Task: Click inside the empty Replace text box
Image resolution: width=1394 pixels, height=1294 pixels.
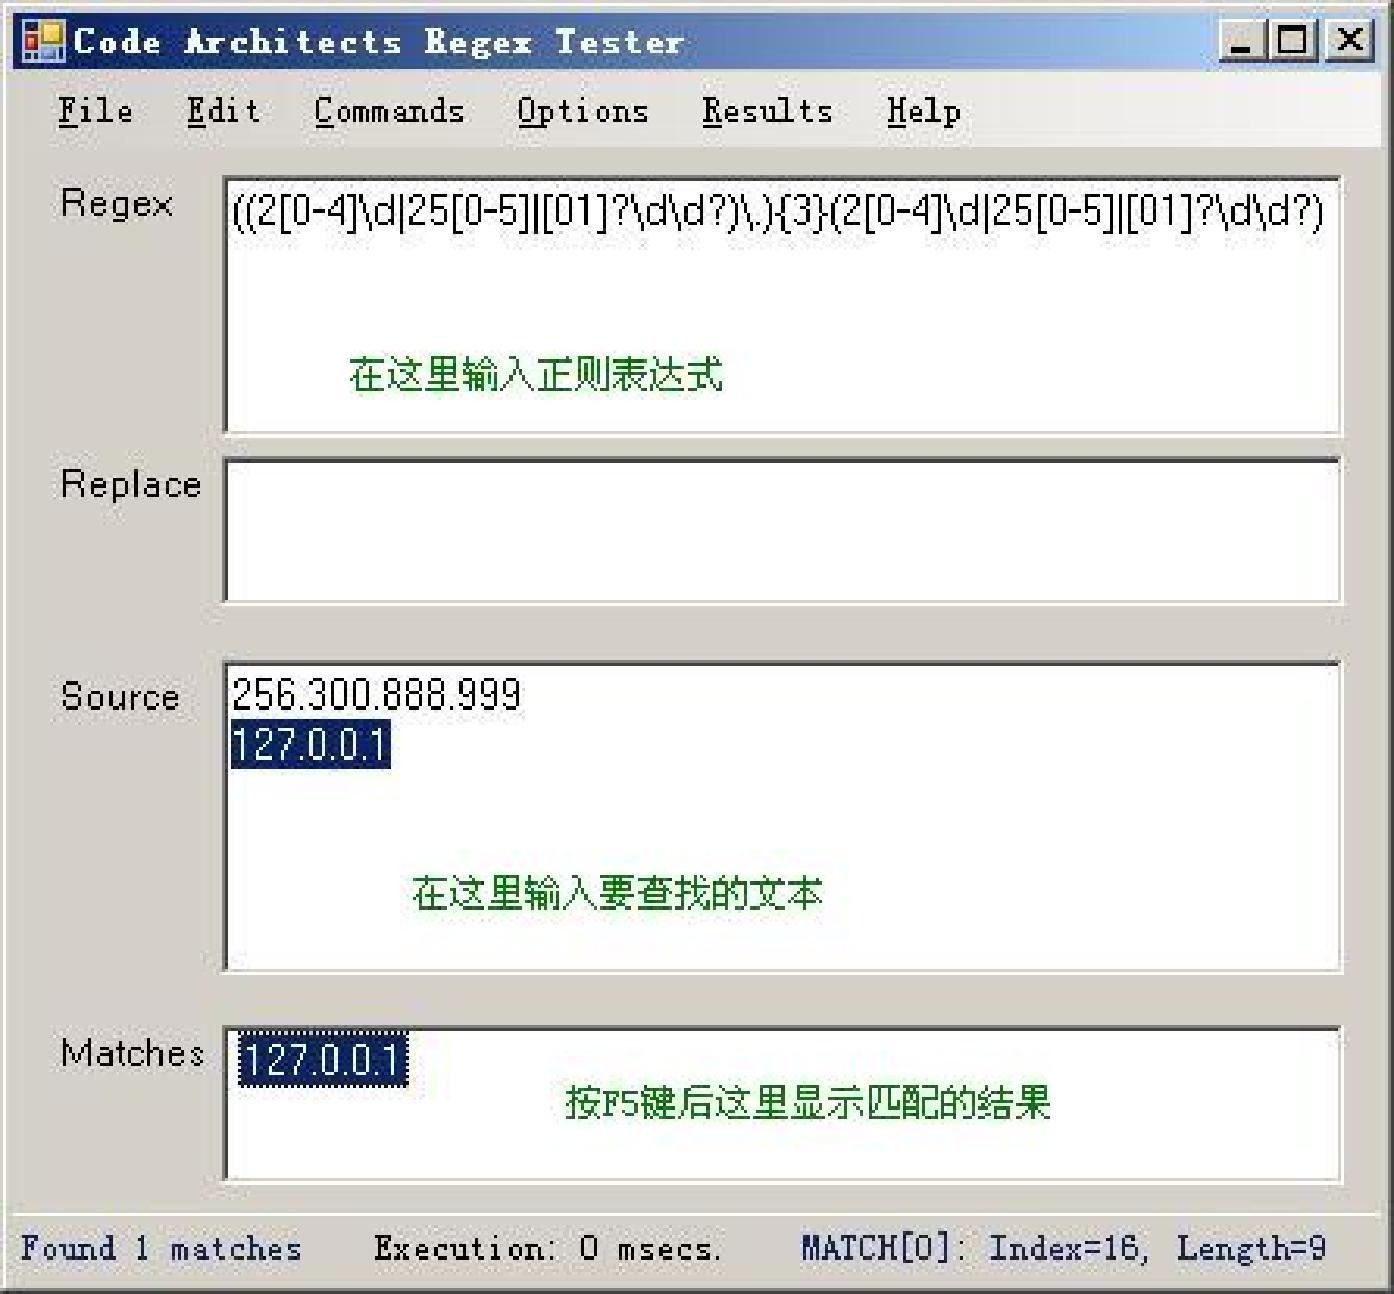Action: point(782,530)
